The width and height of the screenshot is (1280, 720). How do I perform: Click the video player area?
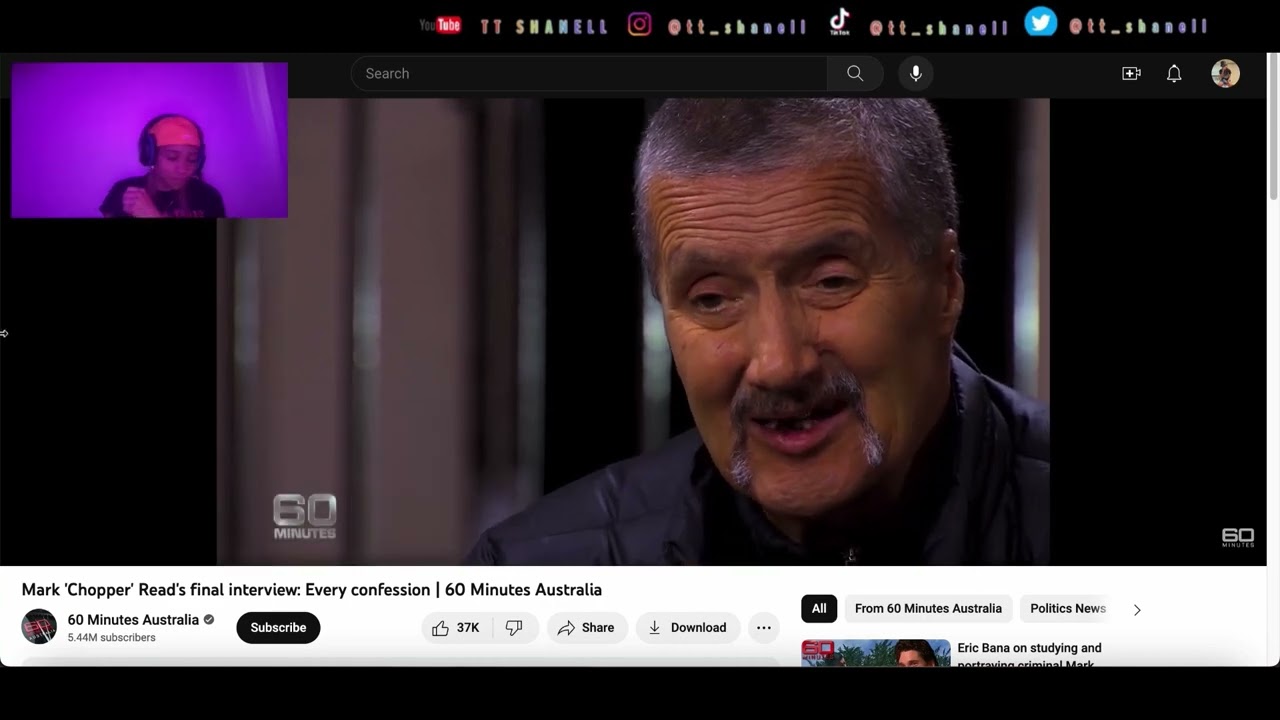click(x=633, y=332)
